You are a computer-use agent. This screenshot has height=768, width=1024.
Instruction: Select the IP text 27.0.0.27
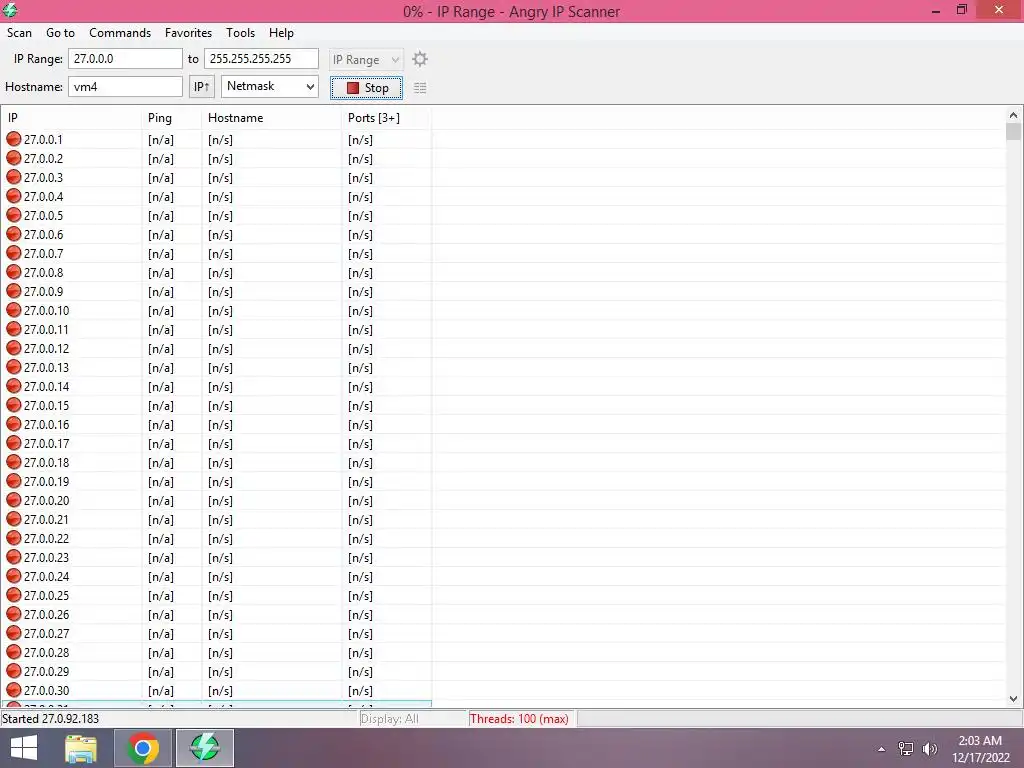46,633
